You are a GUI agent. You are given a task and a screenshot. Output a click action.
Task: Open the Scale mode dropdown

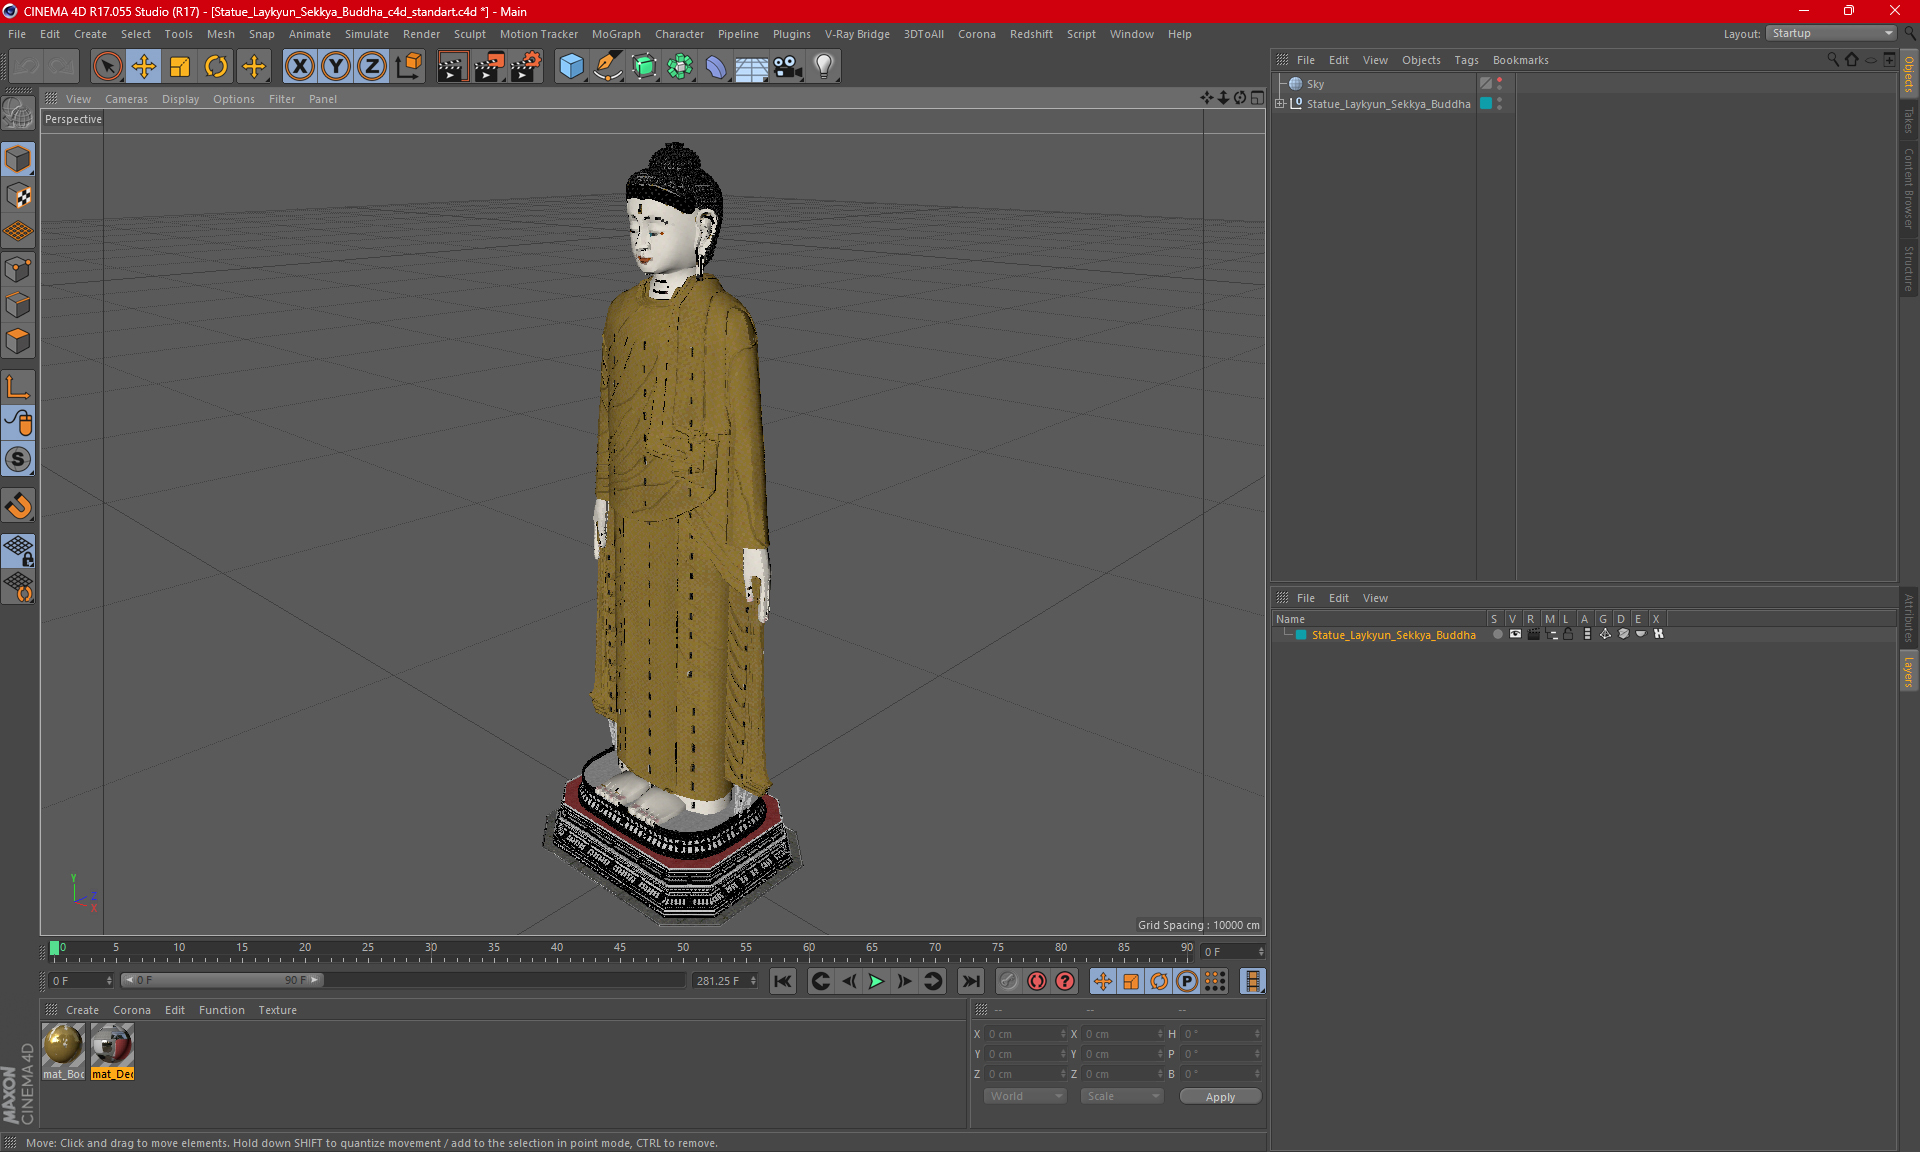tap(1122, 1096)
